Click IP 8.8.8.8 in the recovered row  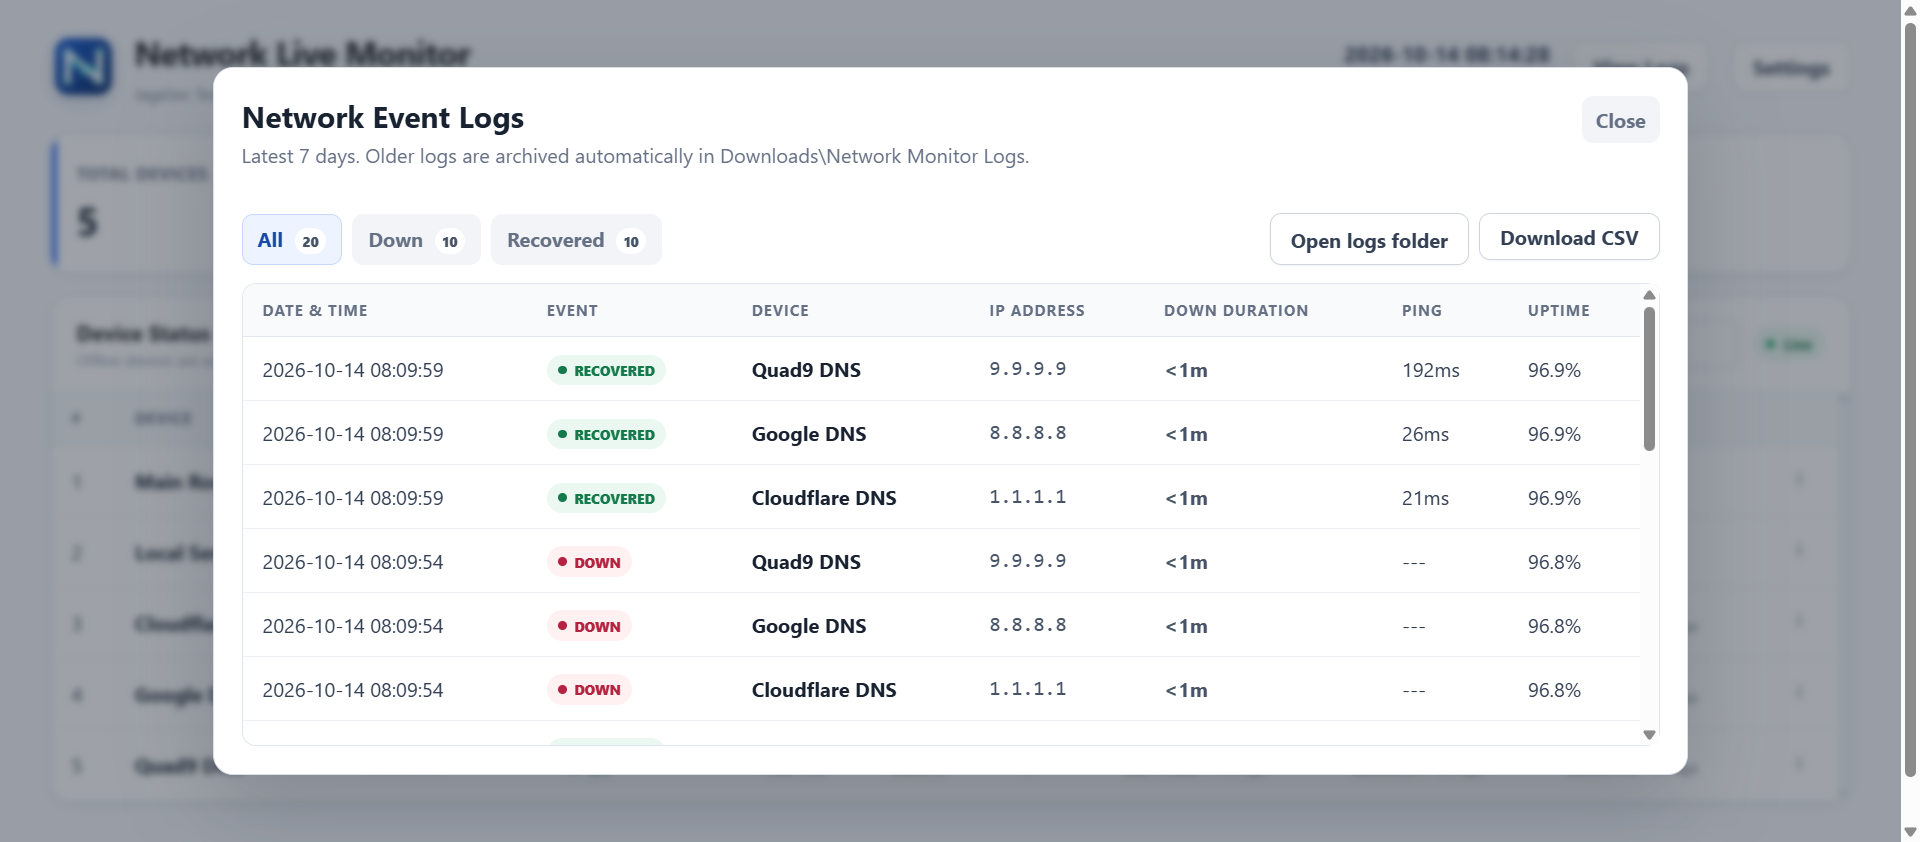click(x=1028, y=433)
